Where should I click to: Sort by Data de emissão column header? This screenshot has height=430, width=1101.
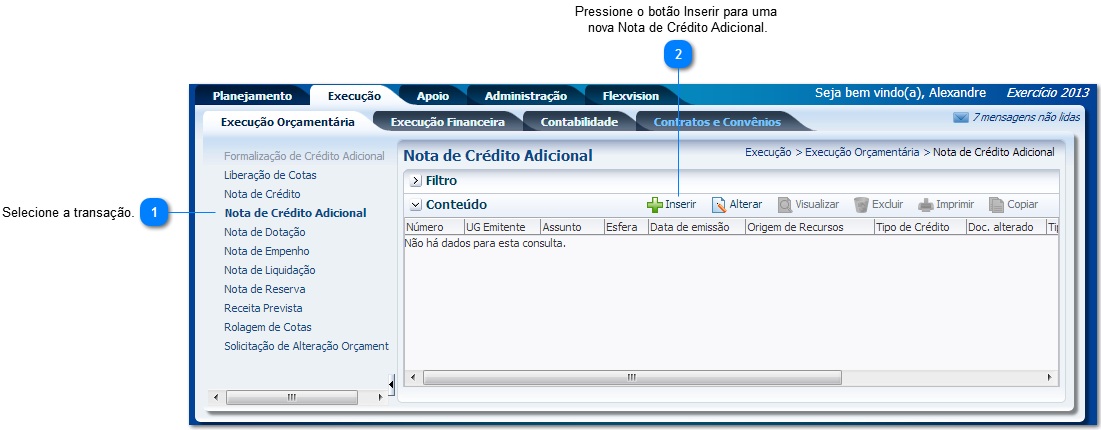(694, 227)
